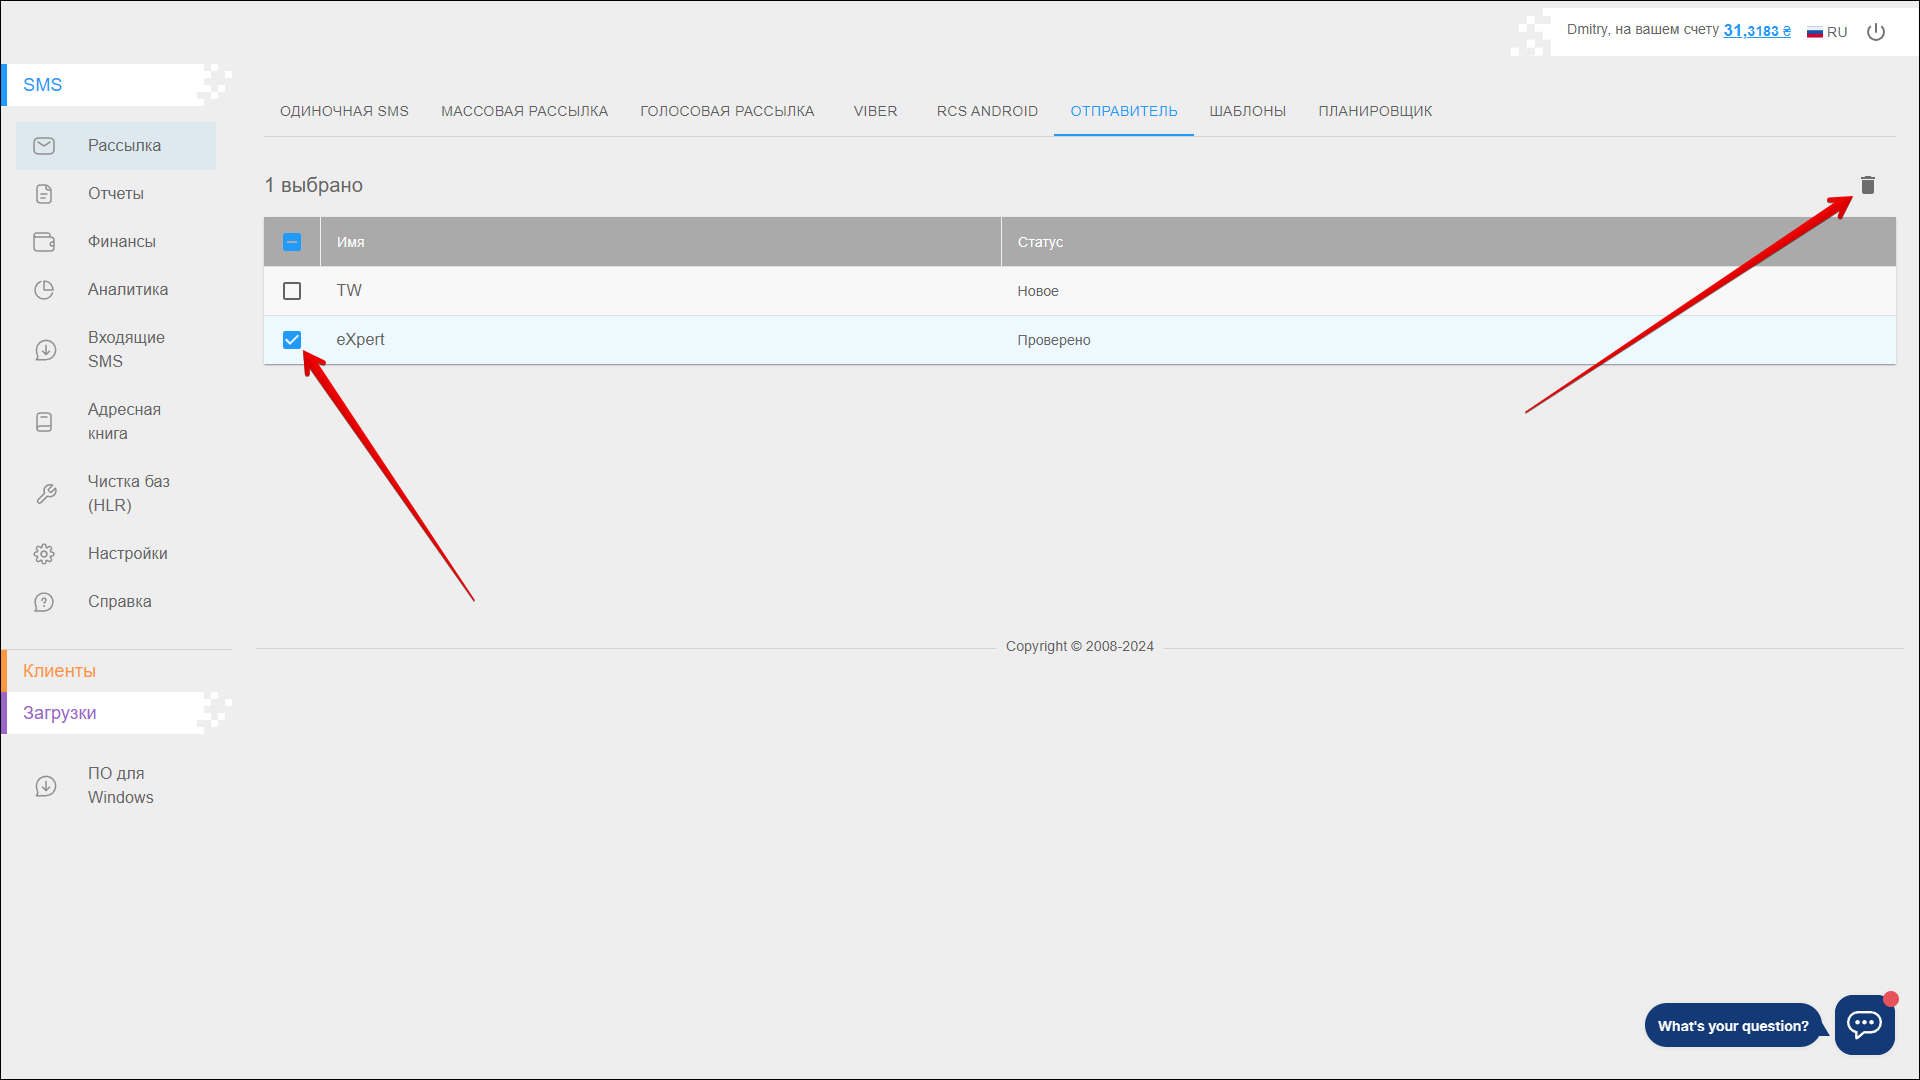Click the account balance 31,3183 link
The height and width of the screenshot is (1080, 1920).
coord(1756,31)
